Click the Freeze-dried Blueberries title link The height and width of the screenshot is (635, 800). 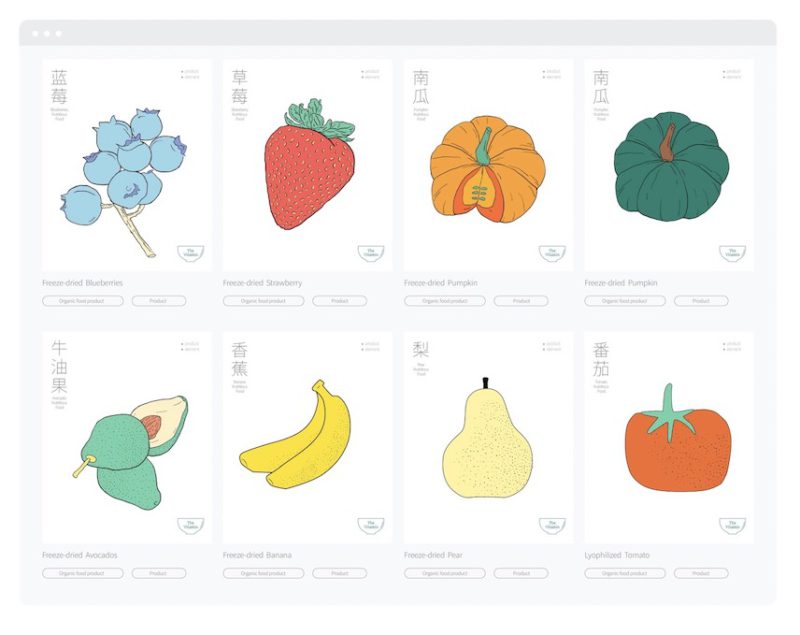(83, 283)
